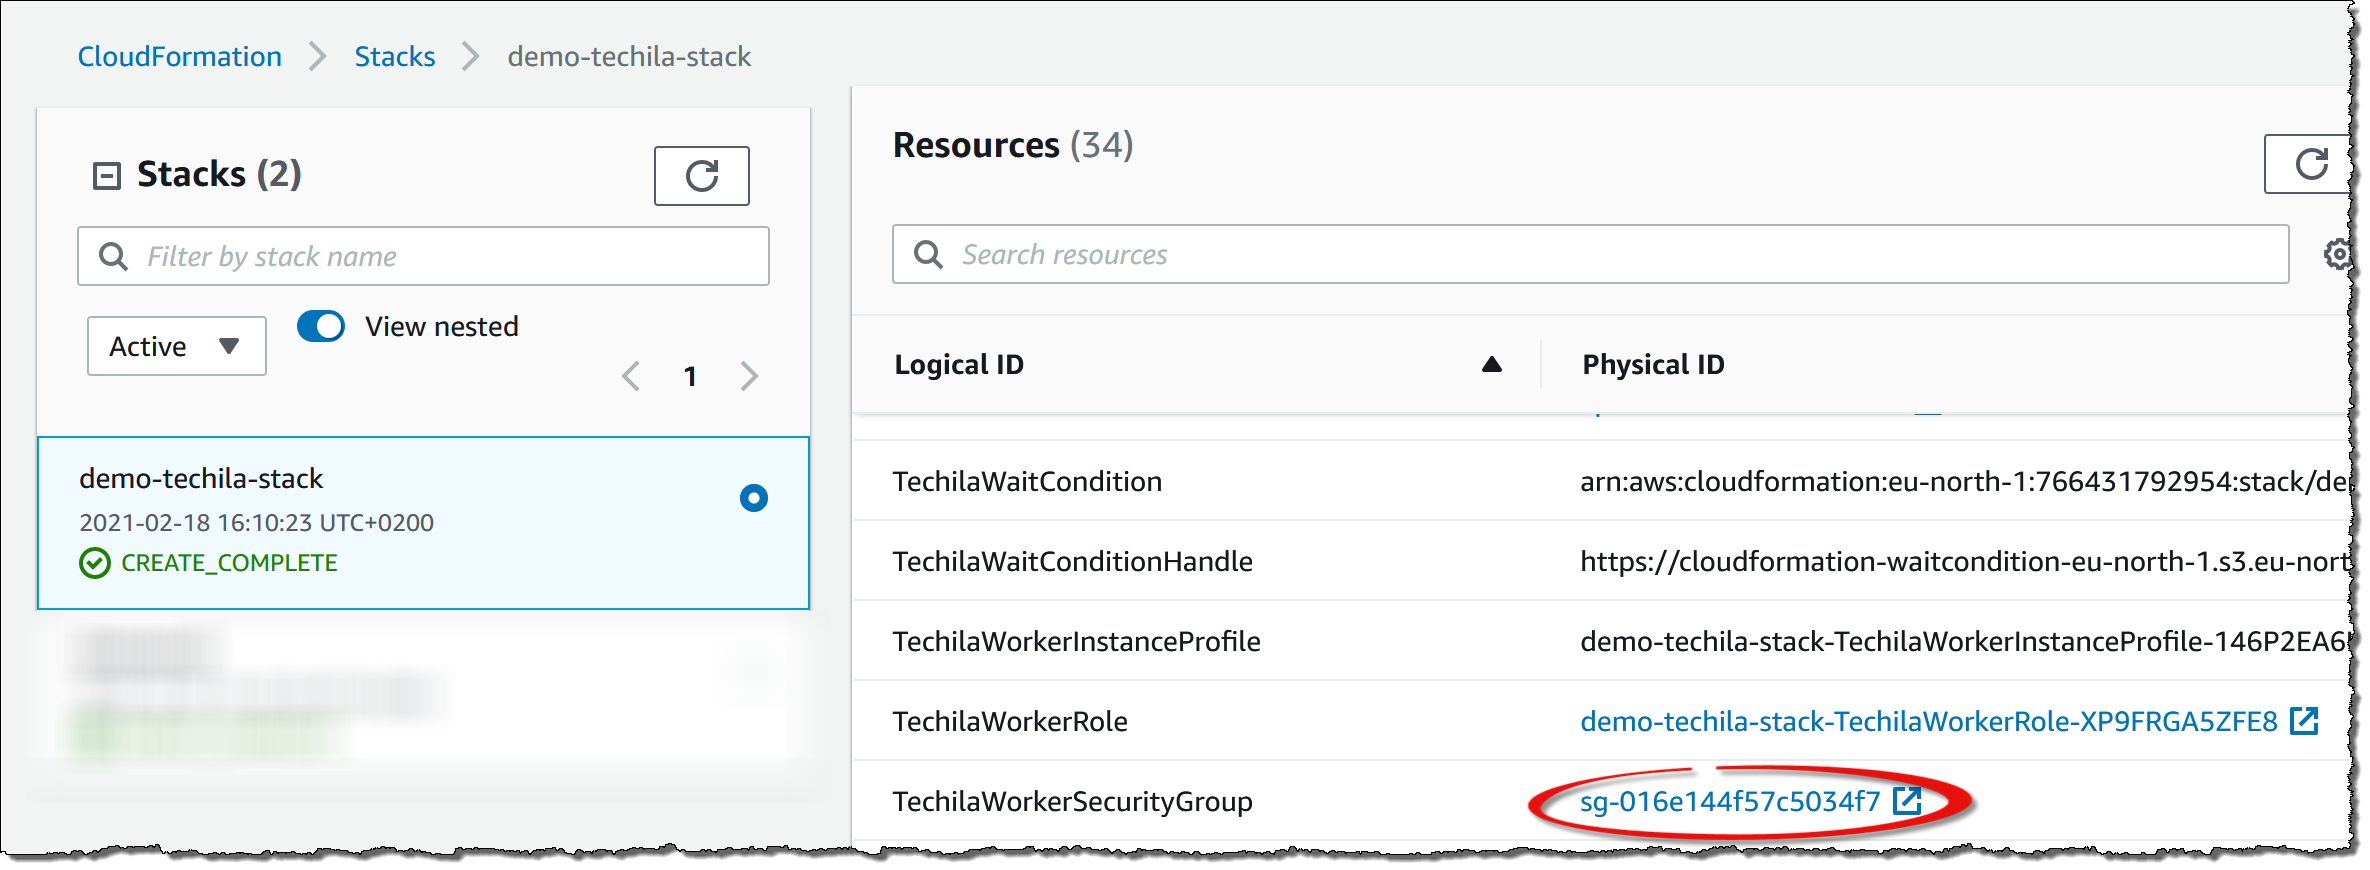
Task: Select demo-techila-stack radio button
Action: 753,498
